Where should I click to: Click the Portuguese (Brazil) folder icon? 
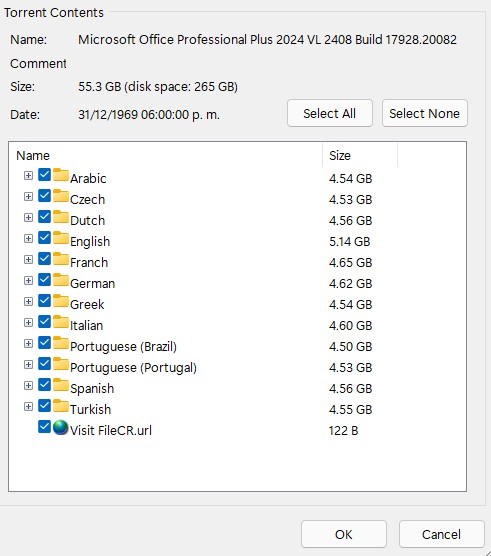click(61, 343)
